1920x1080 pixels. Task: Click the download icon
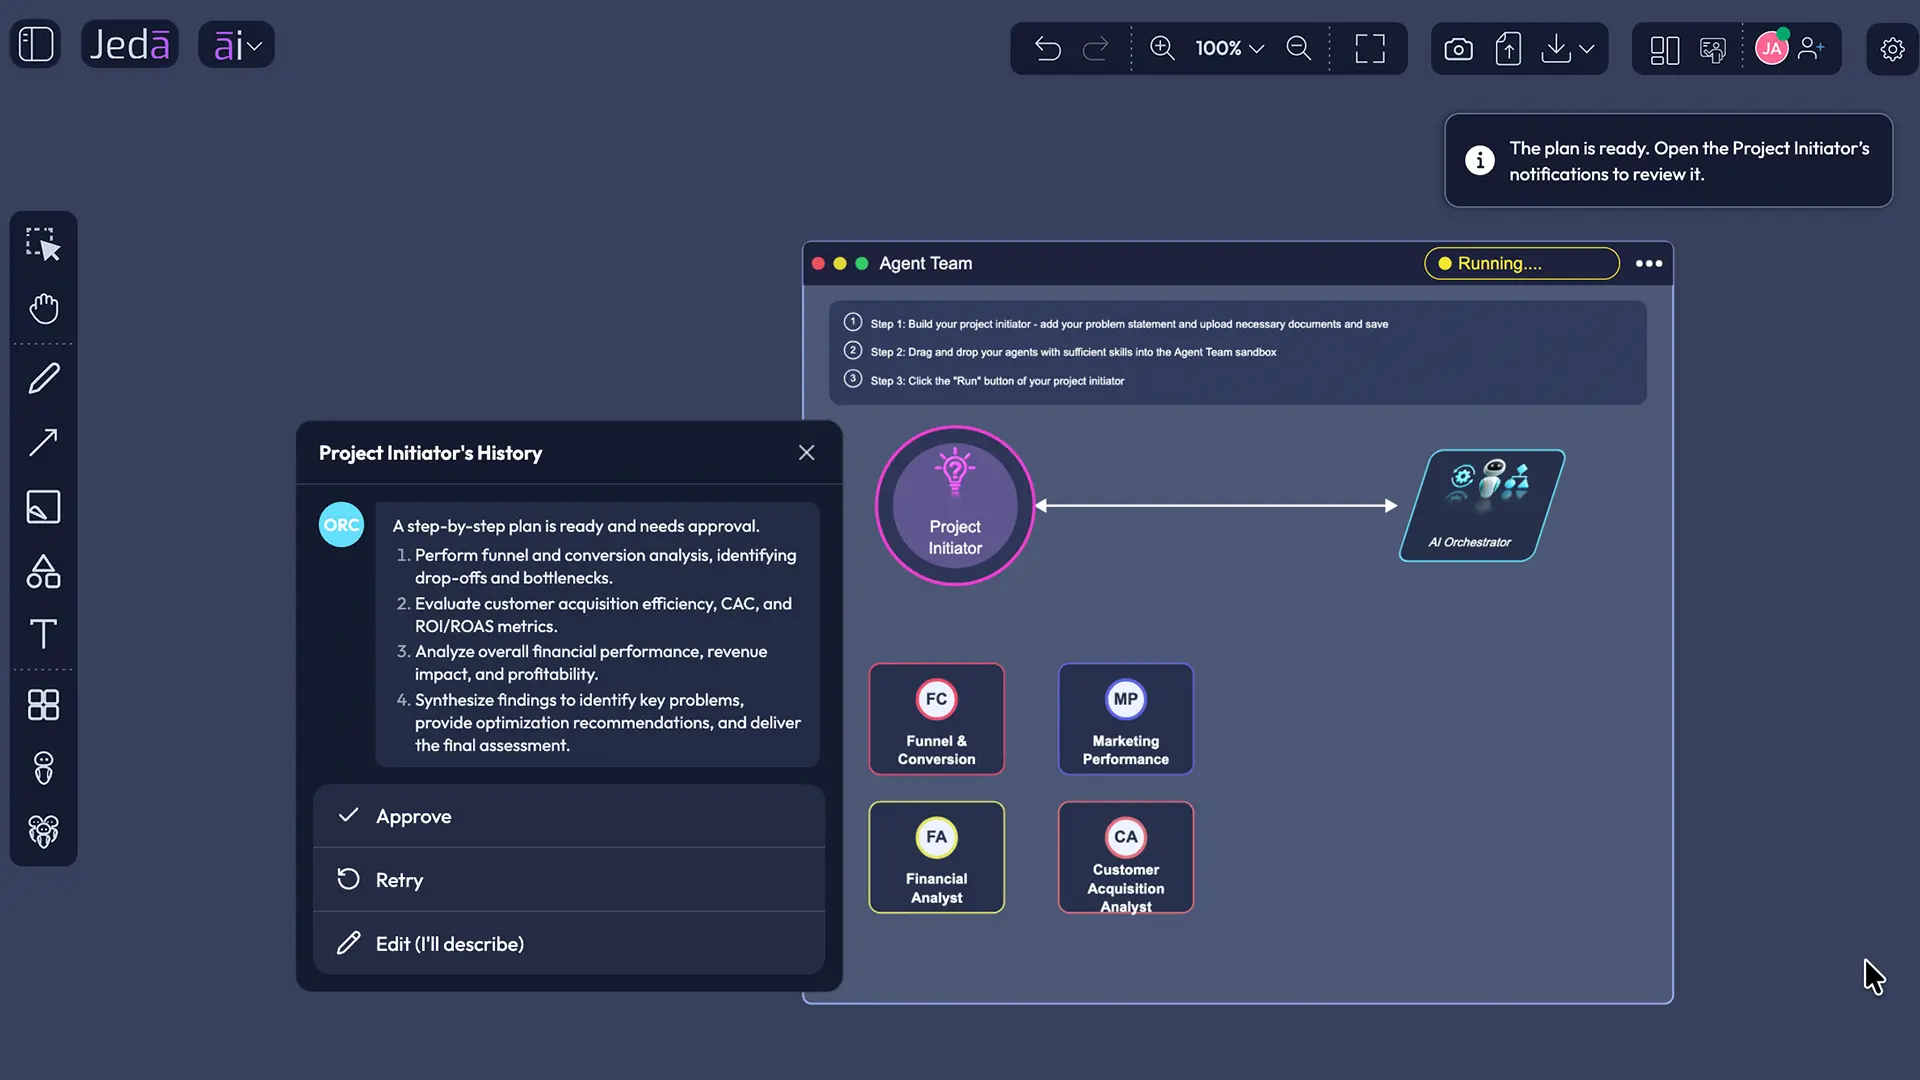1556,48
